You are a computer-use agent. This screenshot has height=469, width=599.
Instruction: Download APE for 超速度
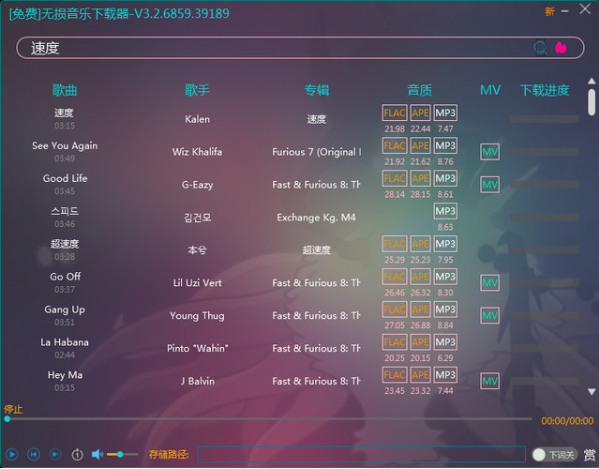coord(420,244)
